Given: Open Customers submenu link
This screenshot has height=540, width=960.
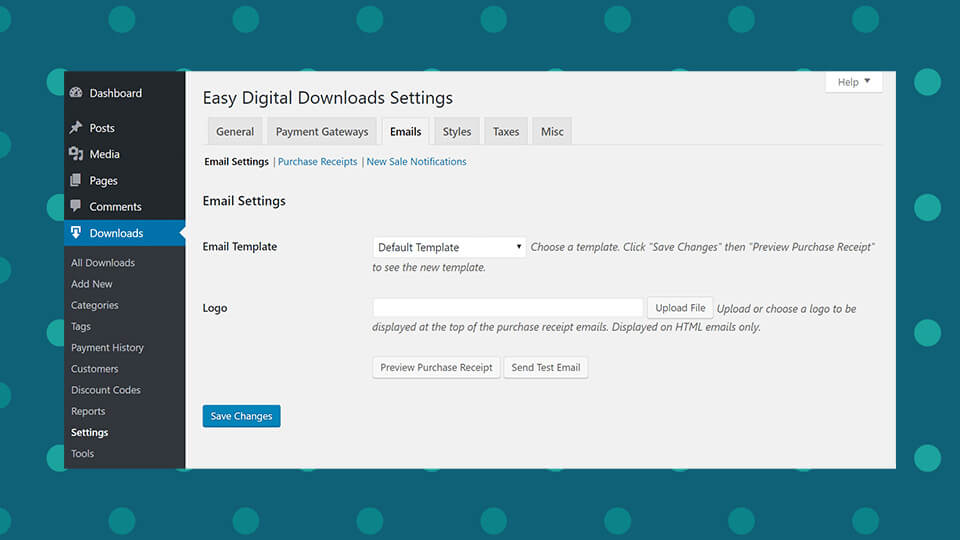Looking at the screenshot, I should (95, 369).
